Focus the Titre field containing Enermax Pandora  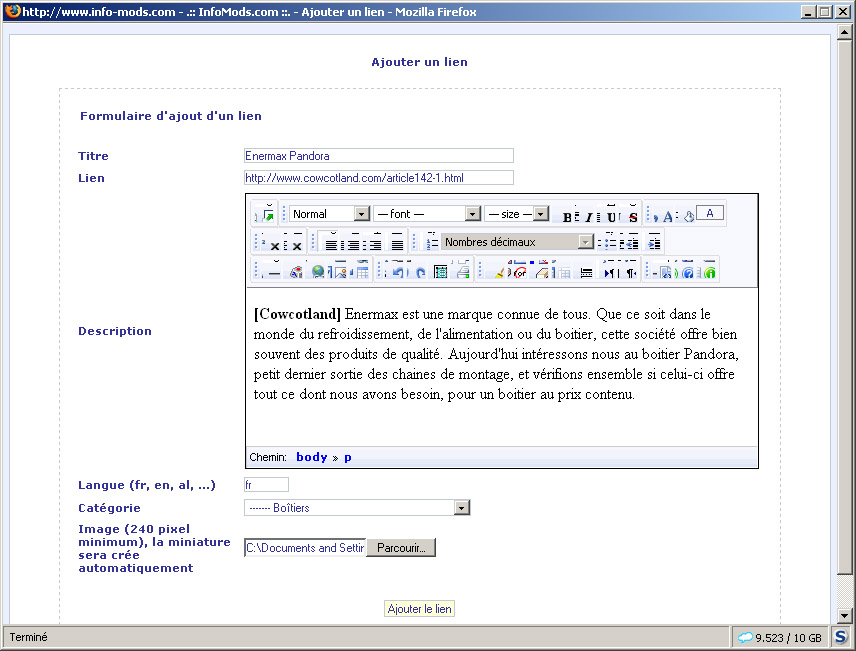(x=379, y=156)
